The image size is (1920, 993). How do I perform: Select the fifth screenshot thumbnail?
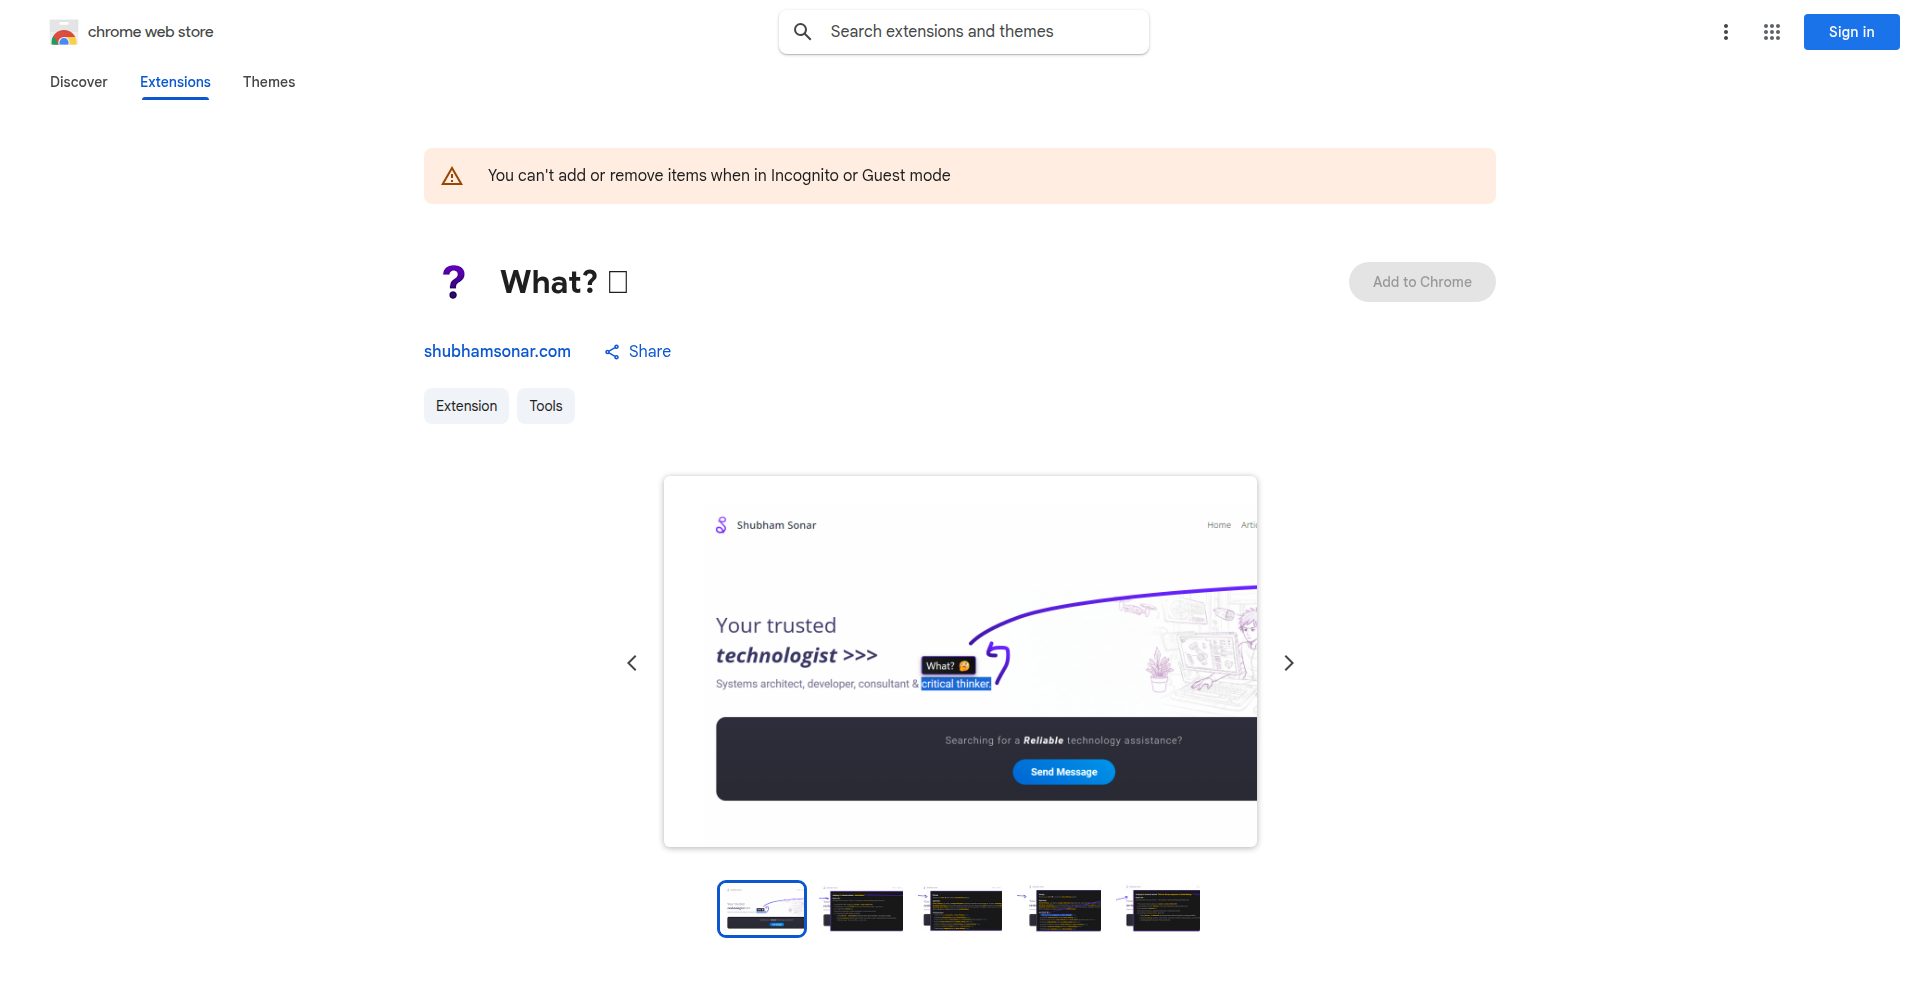click(1158, 909)
